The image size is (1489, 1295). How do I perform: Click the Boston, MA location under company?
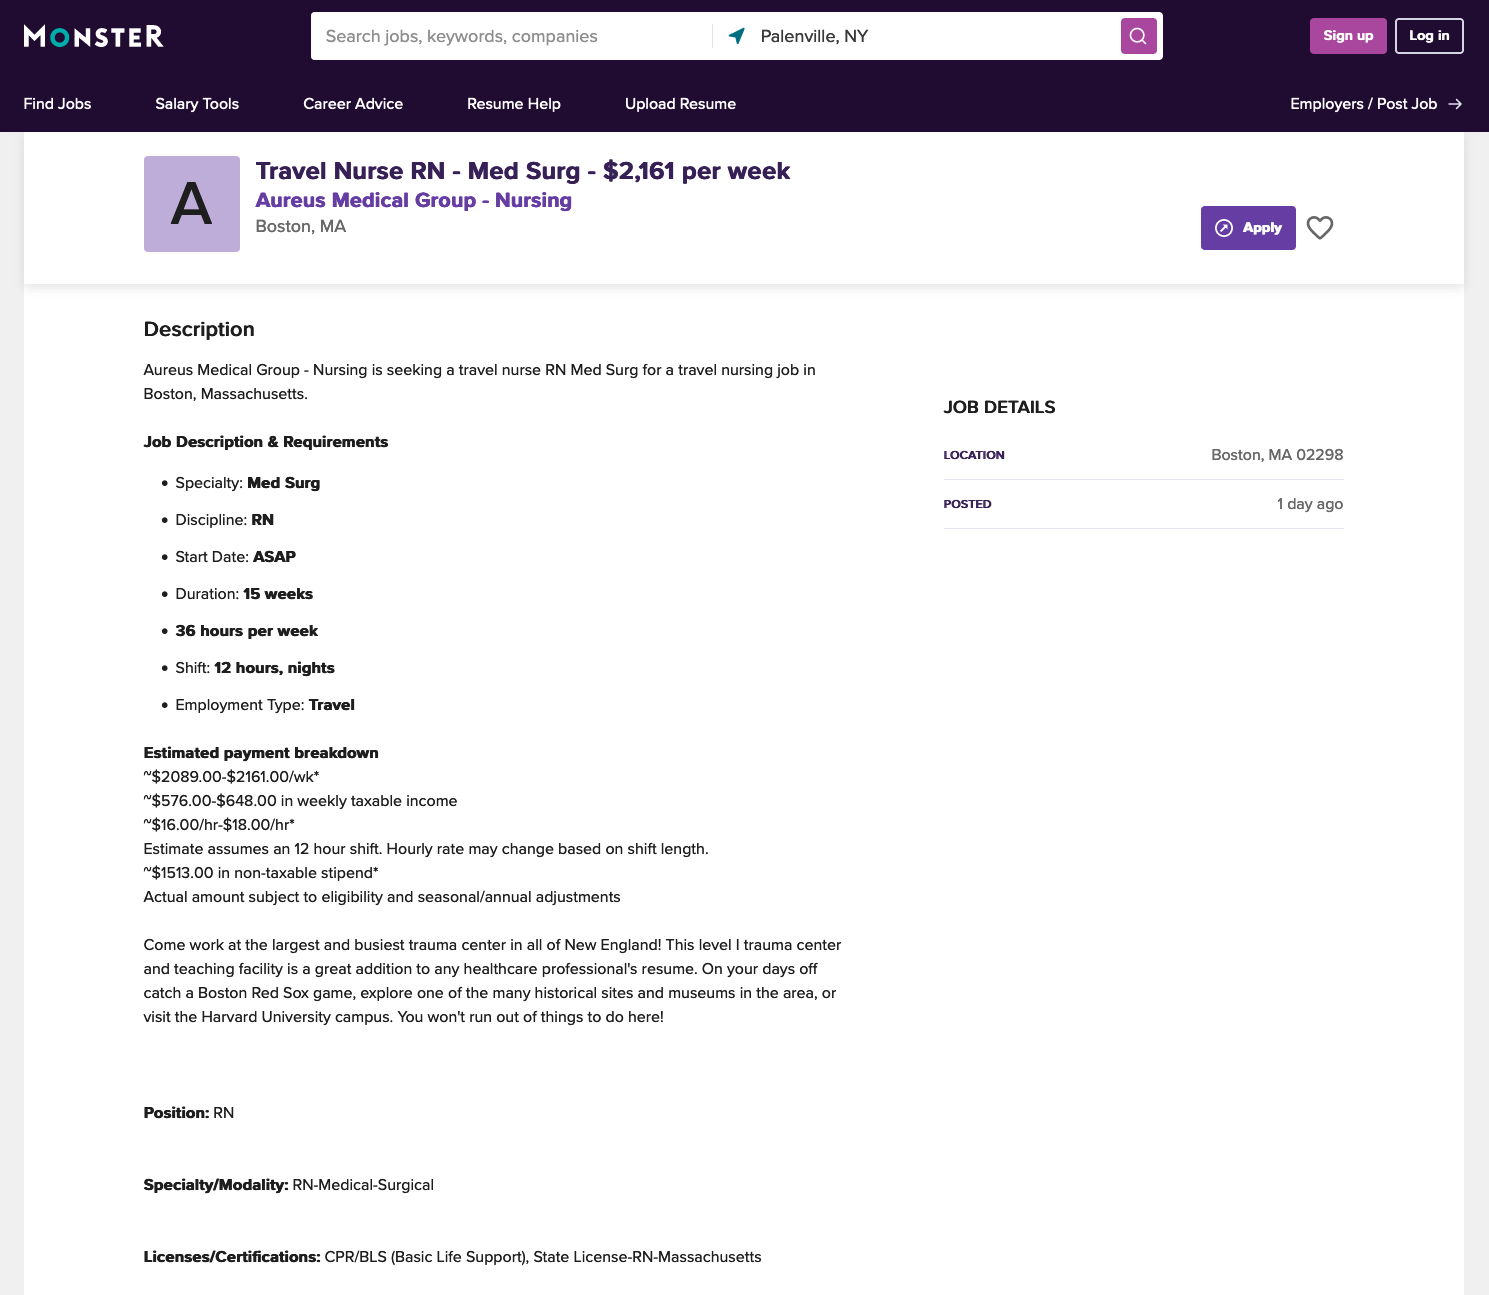[301, 227]
